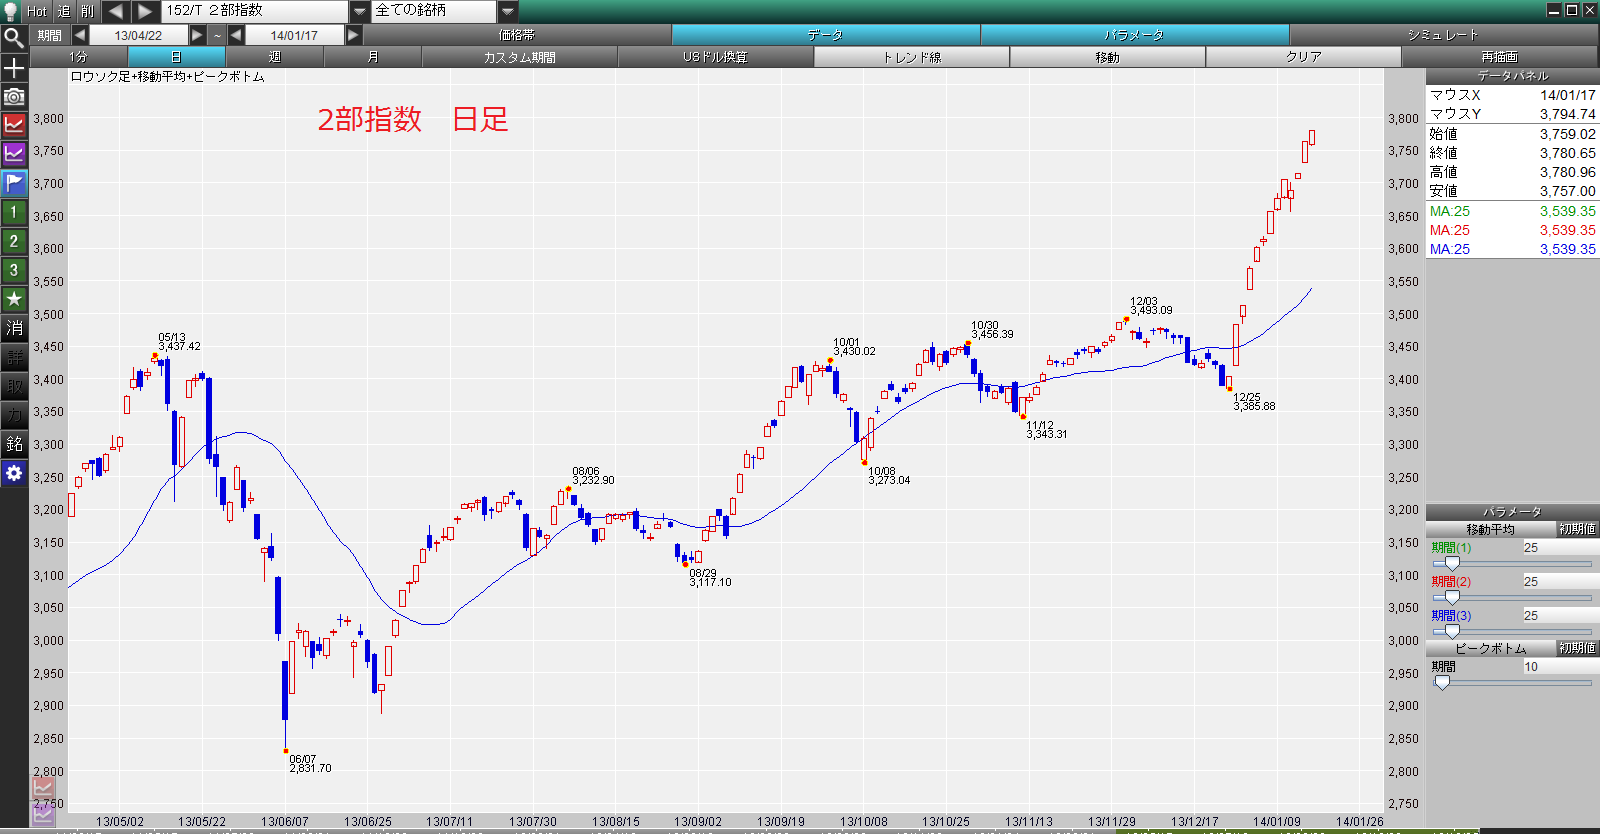Click the 削 delete button

point(88,11)
